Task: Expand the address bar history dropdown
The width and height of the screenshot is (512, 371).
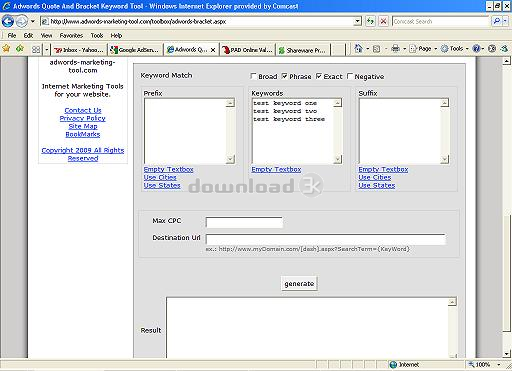Action: coord(357,22)
